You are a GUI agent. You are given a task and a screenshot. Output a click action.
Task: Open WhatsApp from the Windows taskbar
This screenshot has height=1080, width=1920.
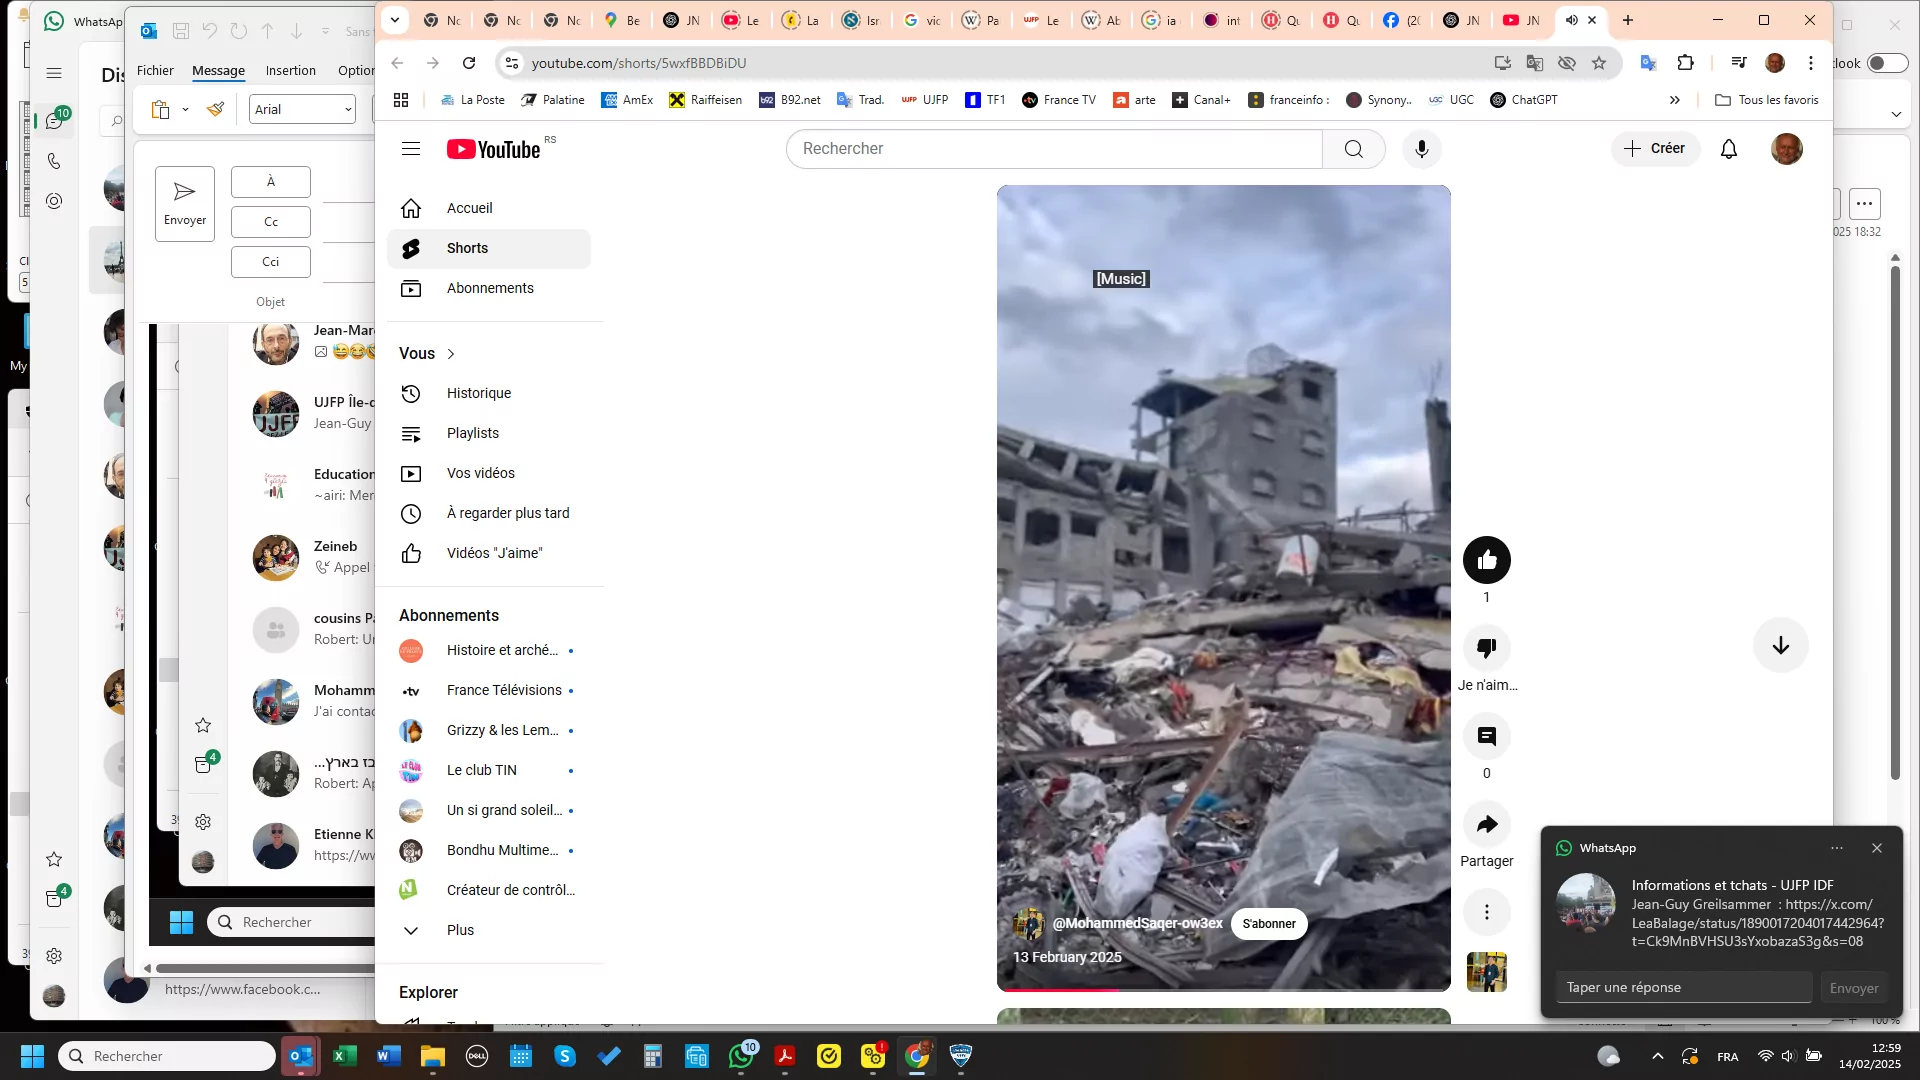pos(741,1056)
